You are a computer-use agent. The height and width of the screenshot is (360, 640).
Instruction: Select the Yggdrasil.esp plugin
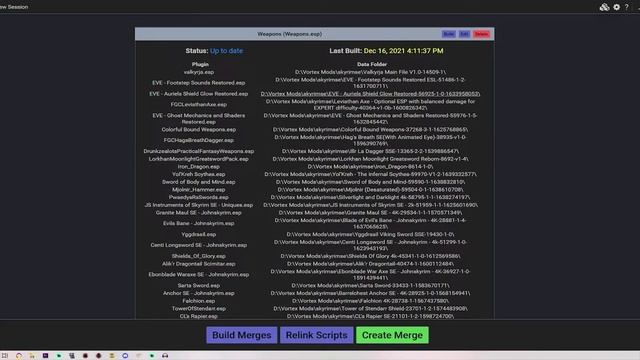199,234
